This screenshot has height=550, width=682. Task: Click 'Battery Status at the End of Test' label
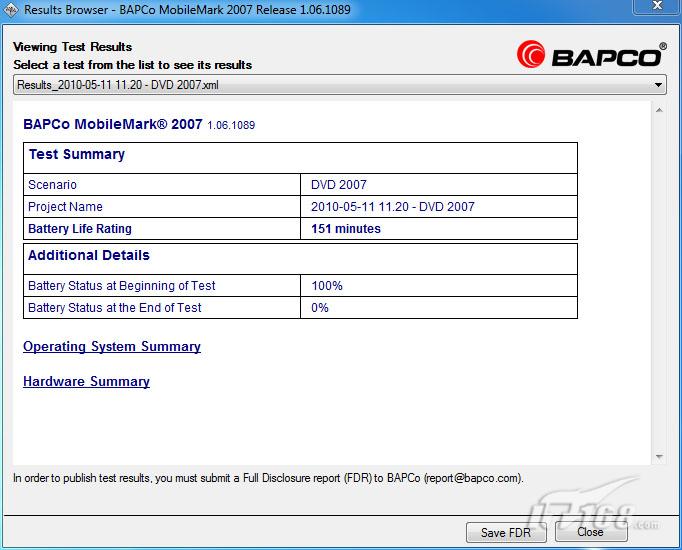pos(115,308)
